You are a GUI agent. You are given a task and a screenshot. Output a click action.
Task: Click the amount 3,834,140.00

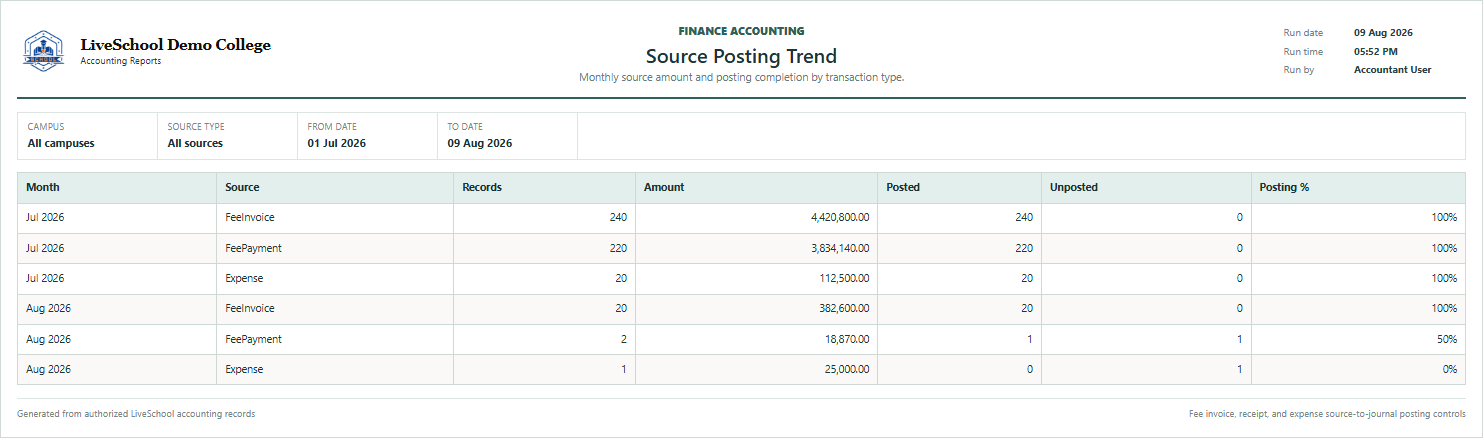click(x=840, y=248)
